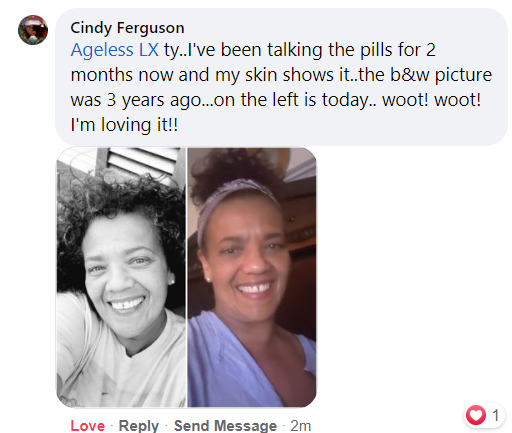Visit the Cindy Ferguson name link

coord(127,28)
